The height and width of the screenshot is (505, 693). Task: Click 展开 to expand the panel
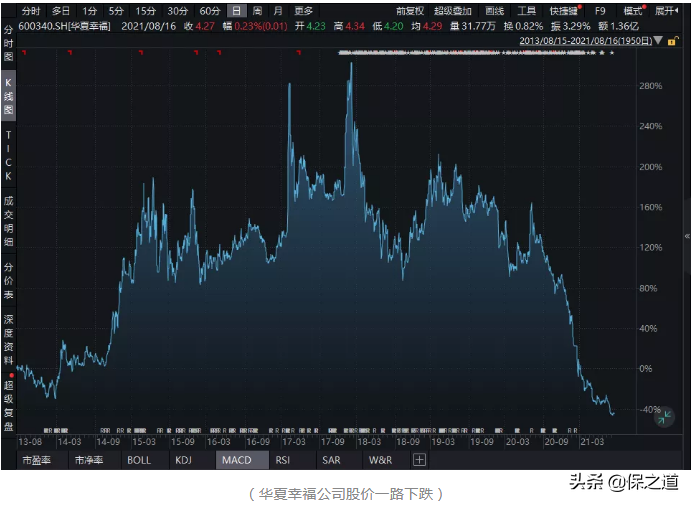666,11
